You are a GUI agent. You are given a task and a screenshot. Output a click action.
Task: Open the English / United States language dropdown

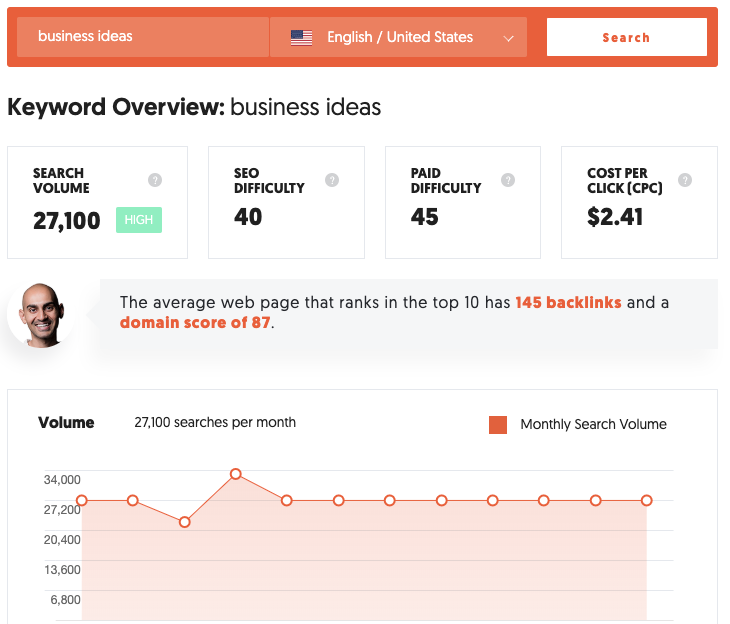(399, 37)
